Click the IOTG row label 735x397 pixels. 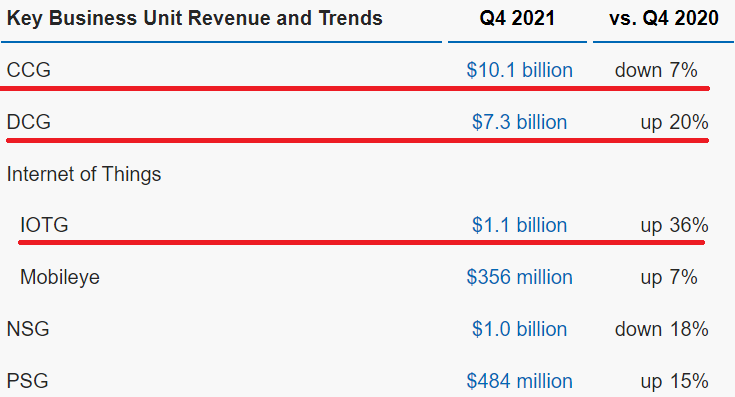pos(44,225)
